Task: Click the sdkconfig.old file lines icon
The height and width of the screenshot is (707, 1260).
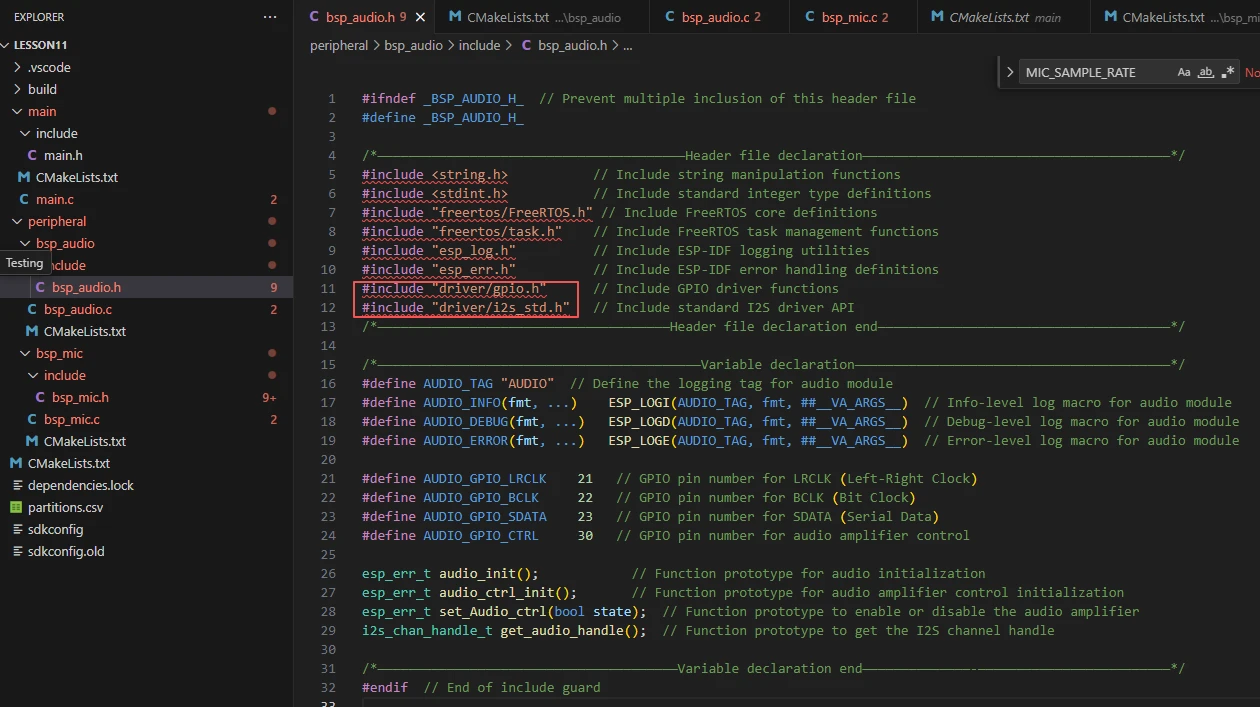Action: 16,551
